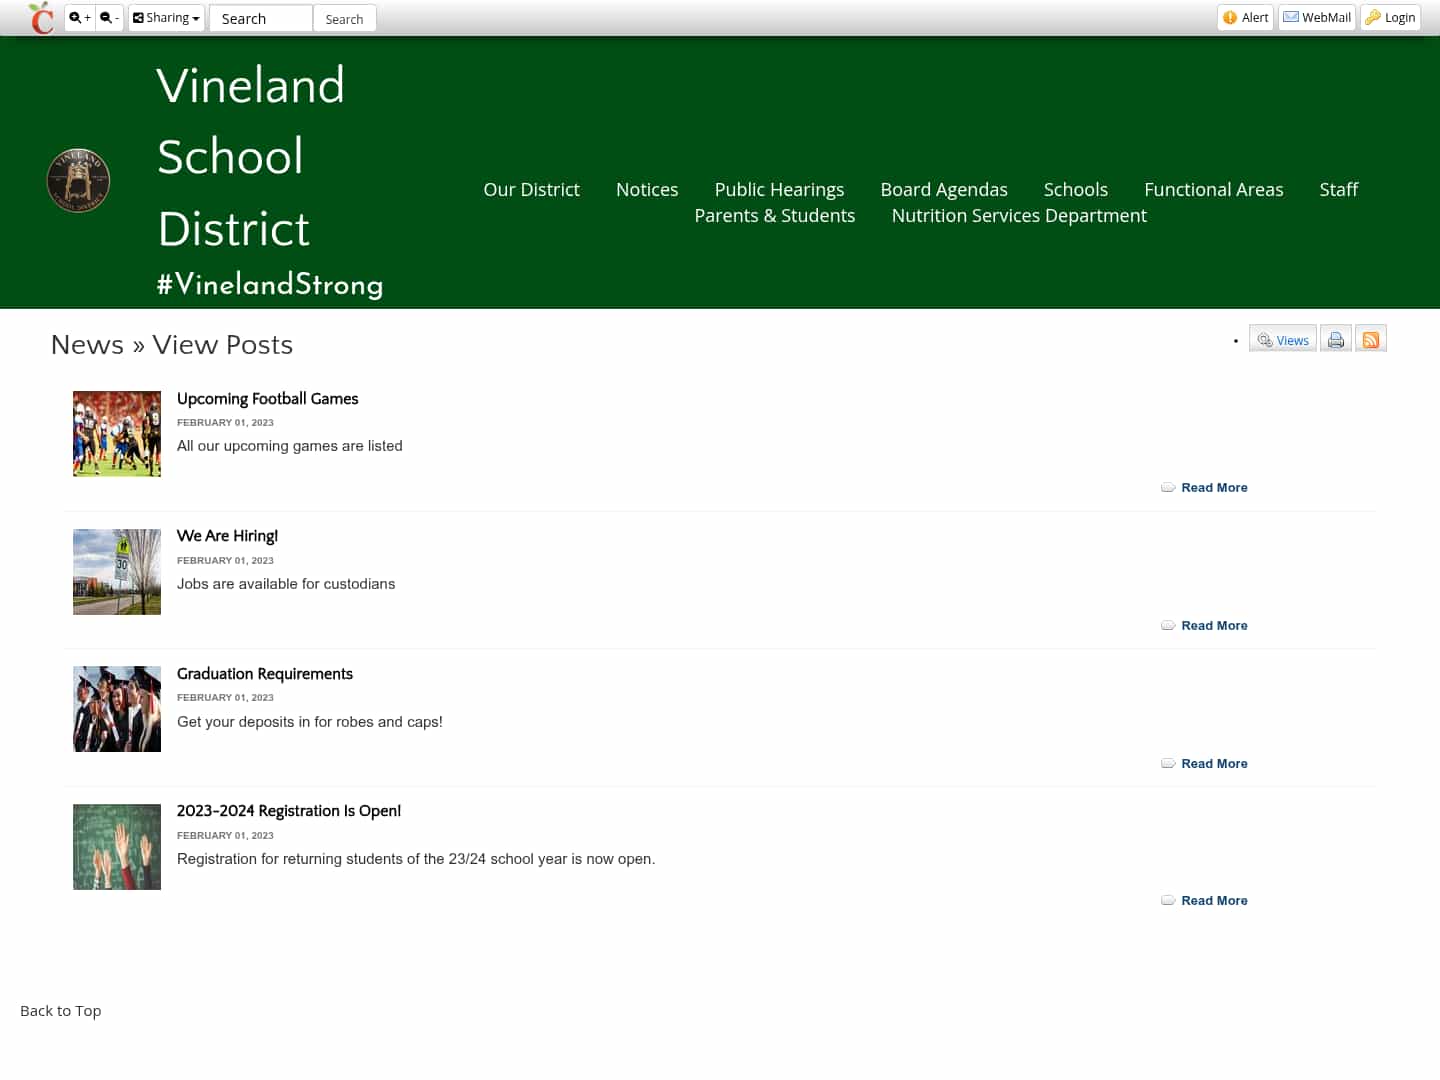Expand the Schools menu

coord(1076,189)
